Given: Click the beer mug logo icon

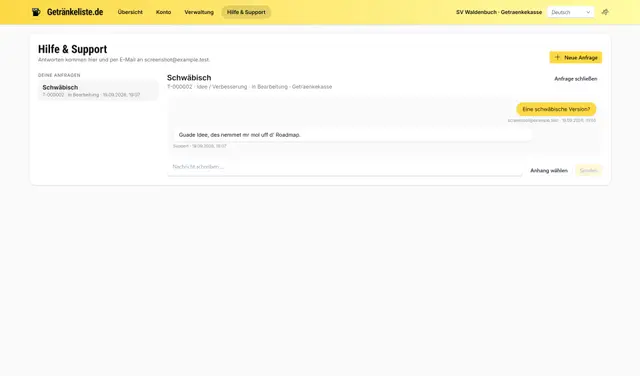Looking at the screenshot, I should (36, 12).
